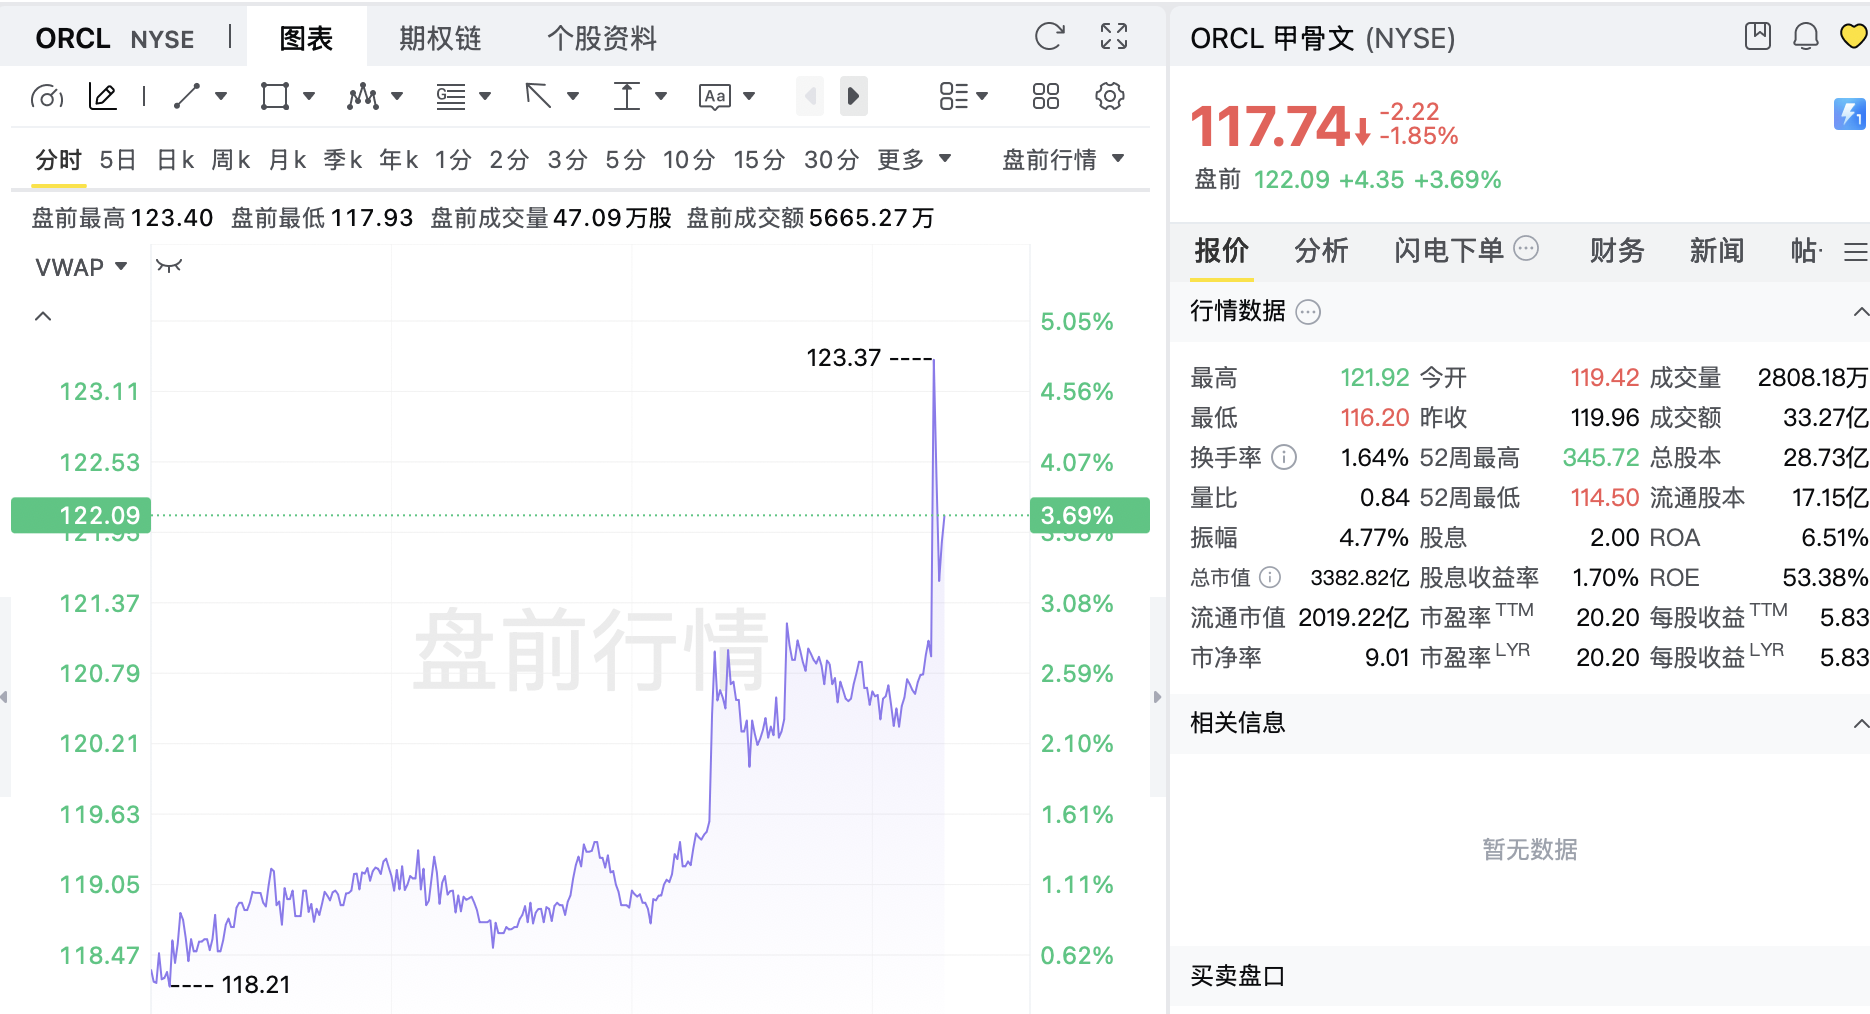Refresh the ORCL chart

[x=1049, y=37]
